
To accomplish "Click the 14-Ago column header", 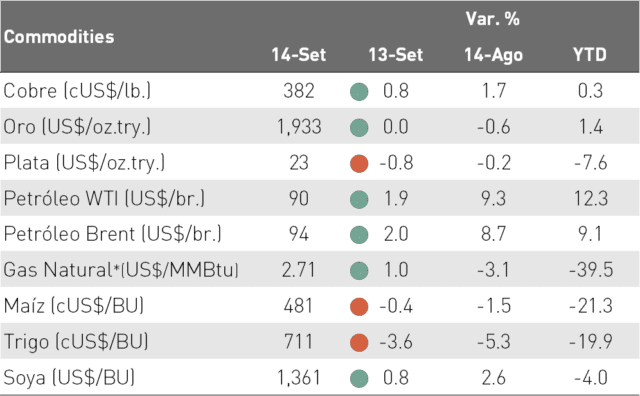I will point(493,56).
